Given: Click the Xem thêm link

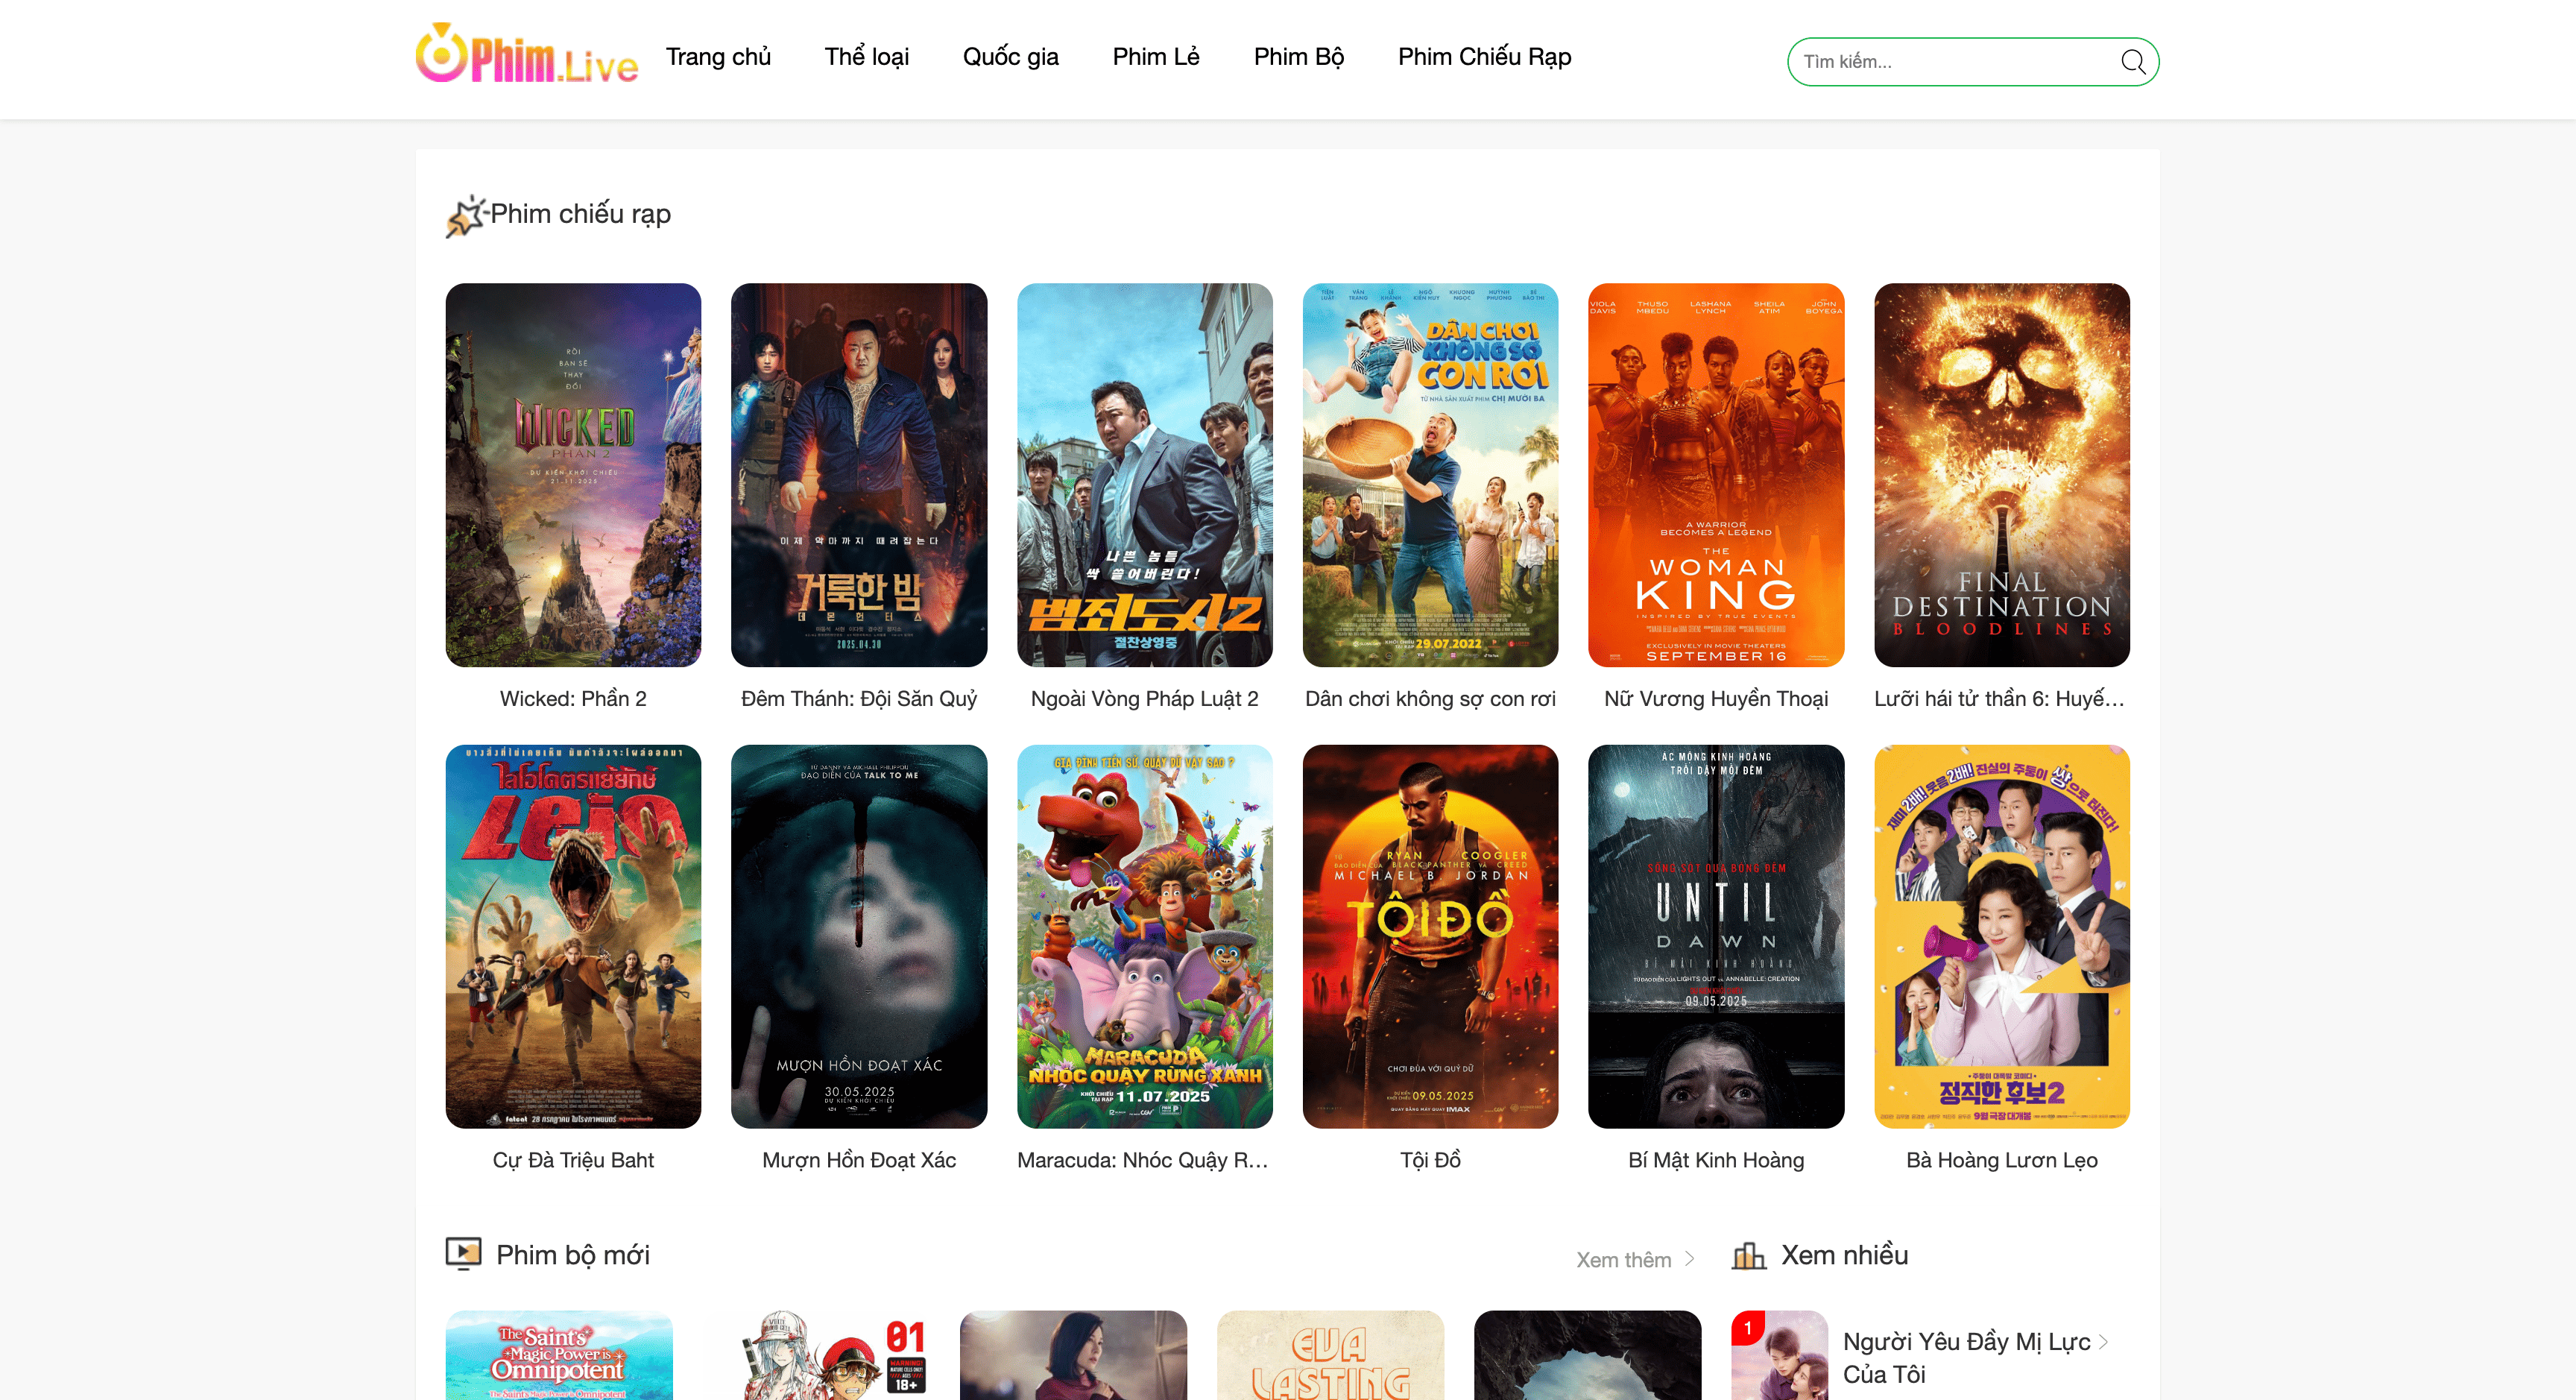Looking at the screenshot, I should coord(1623,1260).
